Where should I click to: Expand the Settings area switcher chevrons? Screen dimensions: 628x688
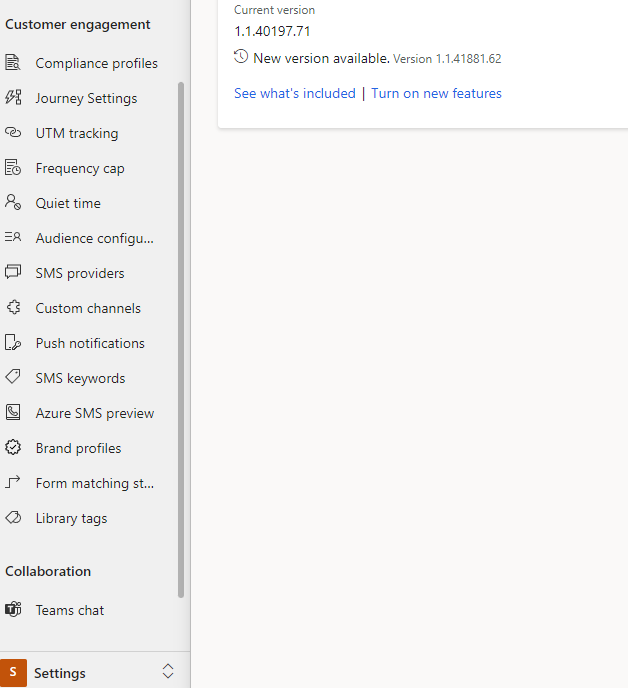(168, 671)
